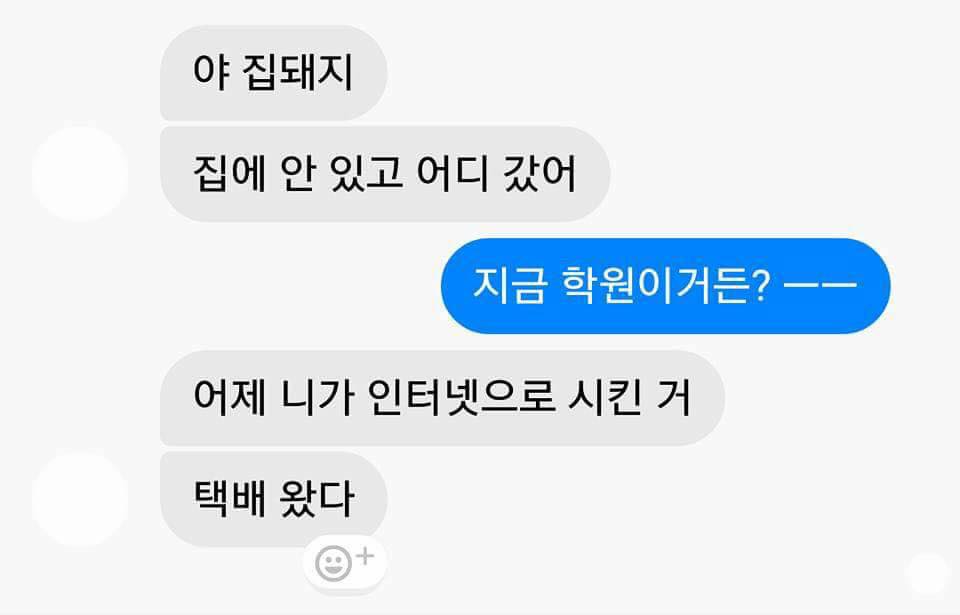Tap the faint read-receipt circle at bottom right
Viewport: 960px width, 615px height.
927,575
